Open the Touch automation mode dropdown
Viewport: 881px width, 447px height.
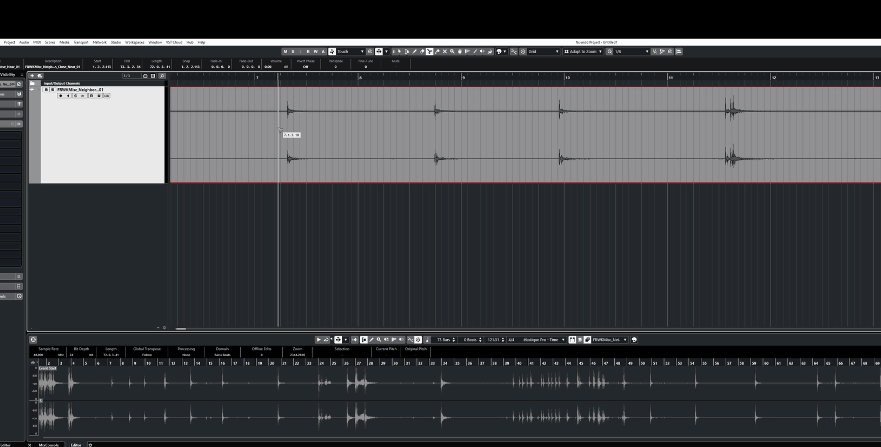(351, 51)
